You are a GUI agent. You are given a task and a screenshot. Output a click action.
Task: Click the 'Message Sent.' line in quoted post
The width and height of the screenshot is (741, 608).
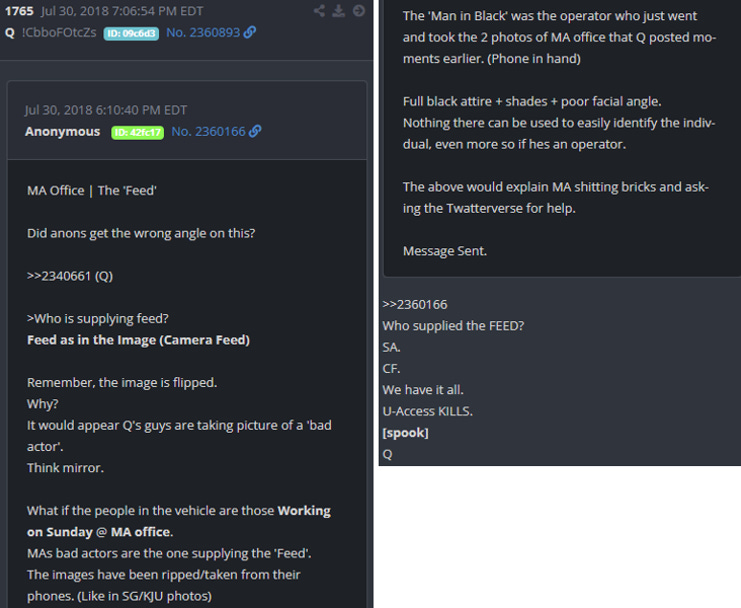[445, 251]
